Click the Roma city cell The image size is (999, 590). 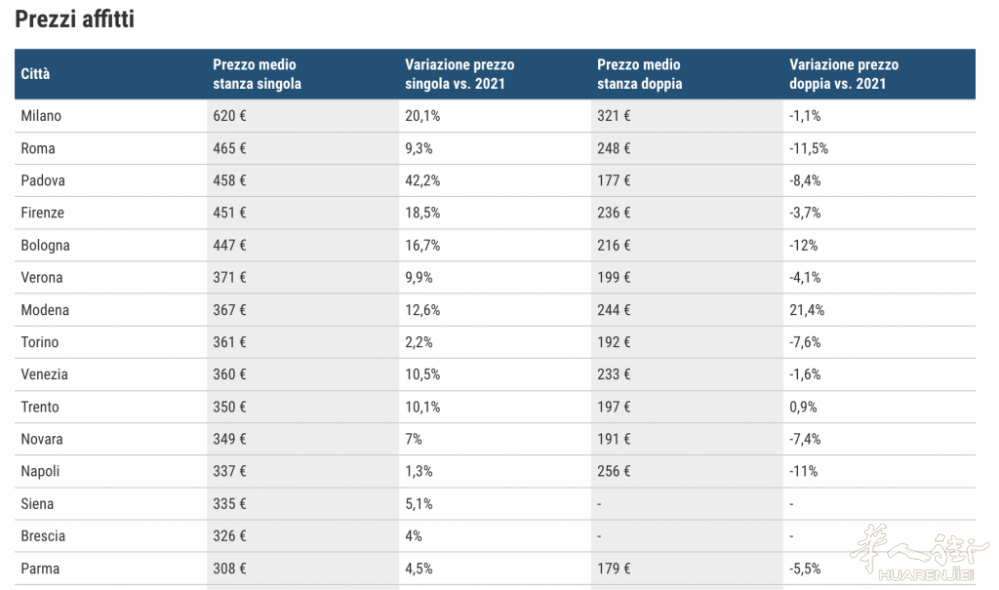click(38, 148)
